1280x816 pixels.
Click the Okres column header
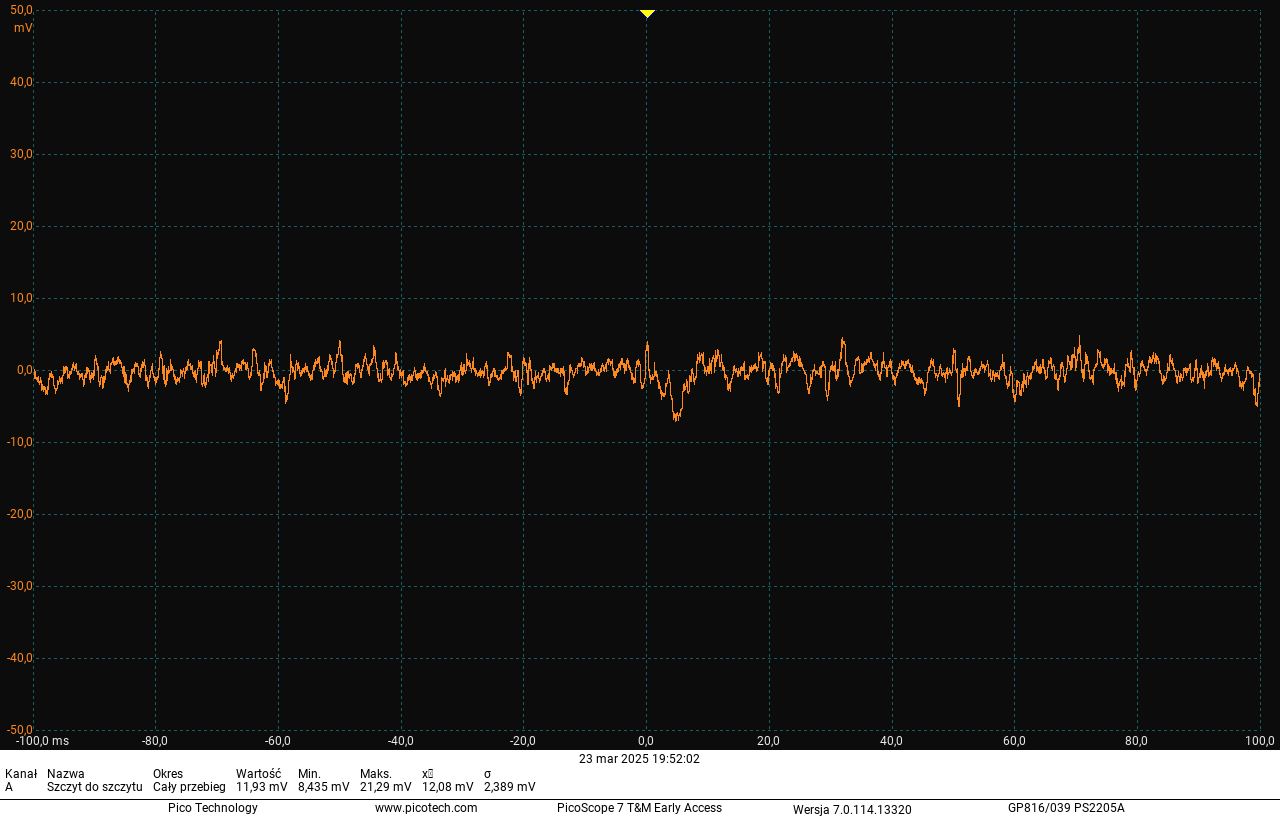168,774
